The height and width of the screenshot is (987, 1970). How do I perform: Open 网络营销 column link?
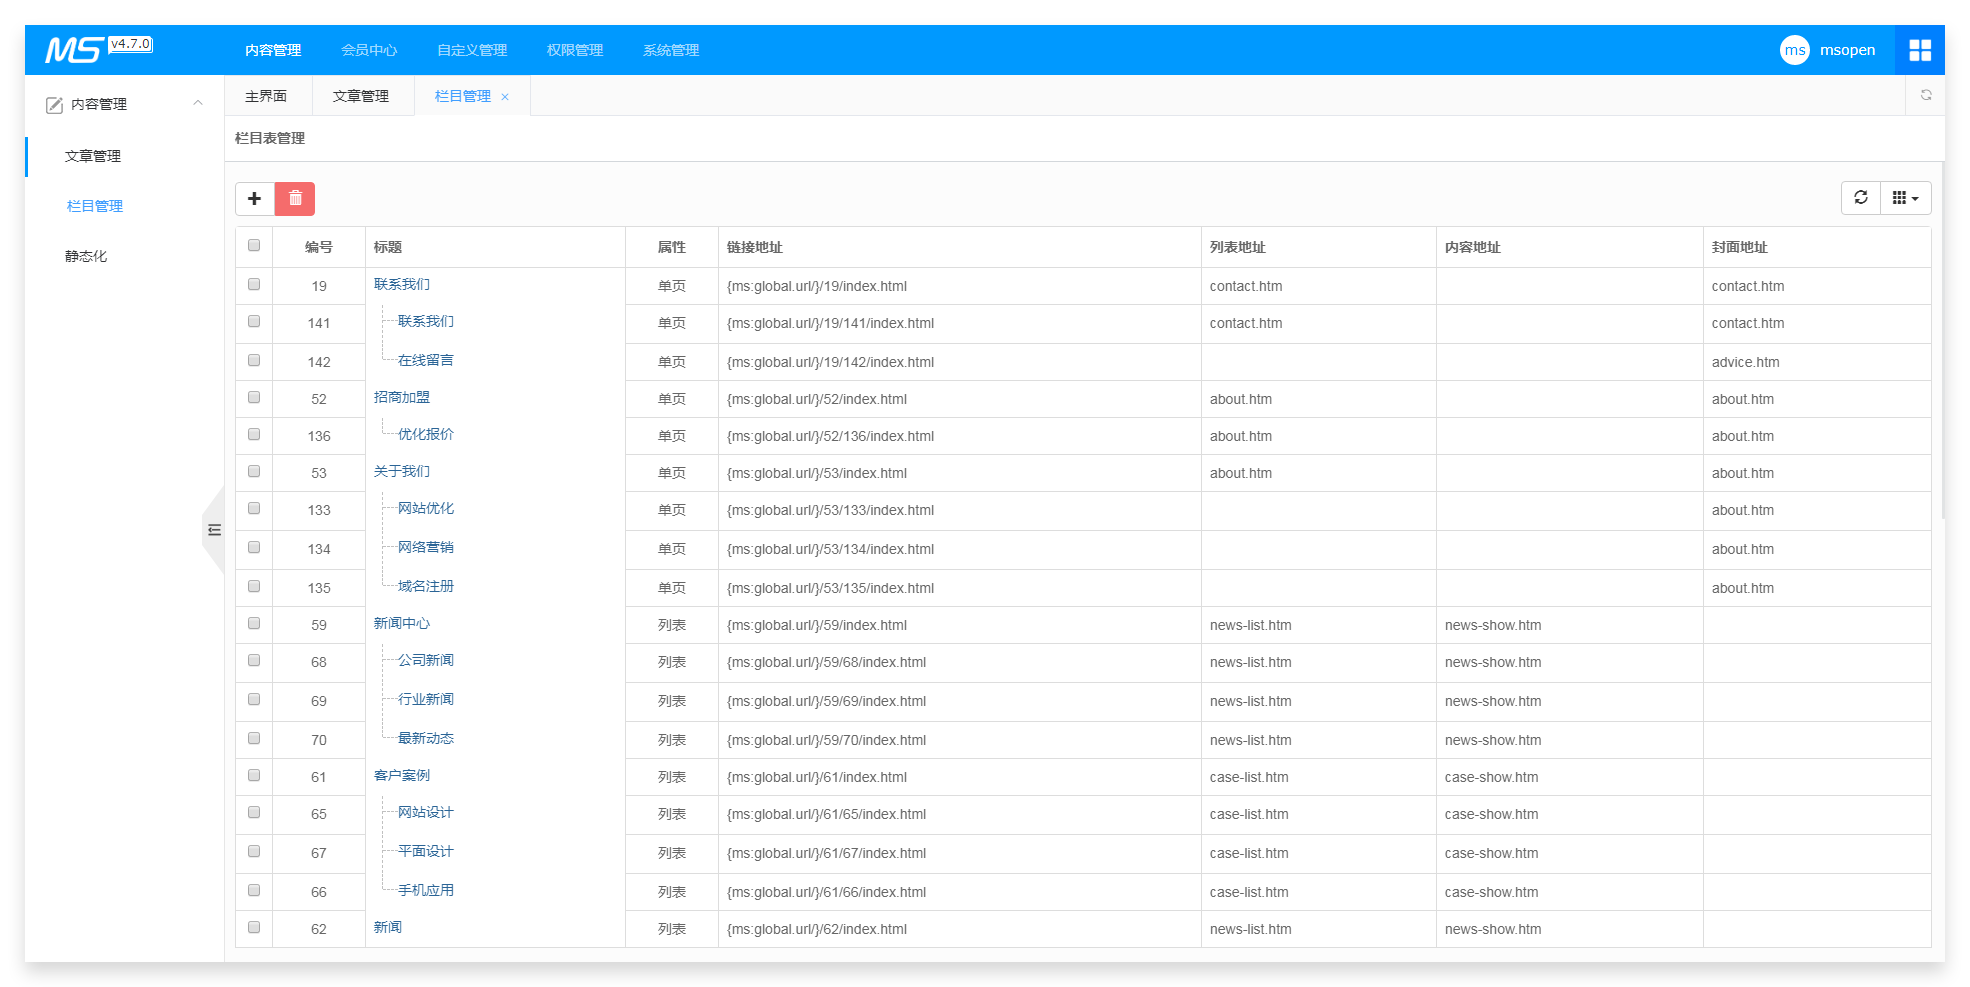[x=426, y=547]
